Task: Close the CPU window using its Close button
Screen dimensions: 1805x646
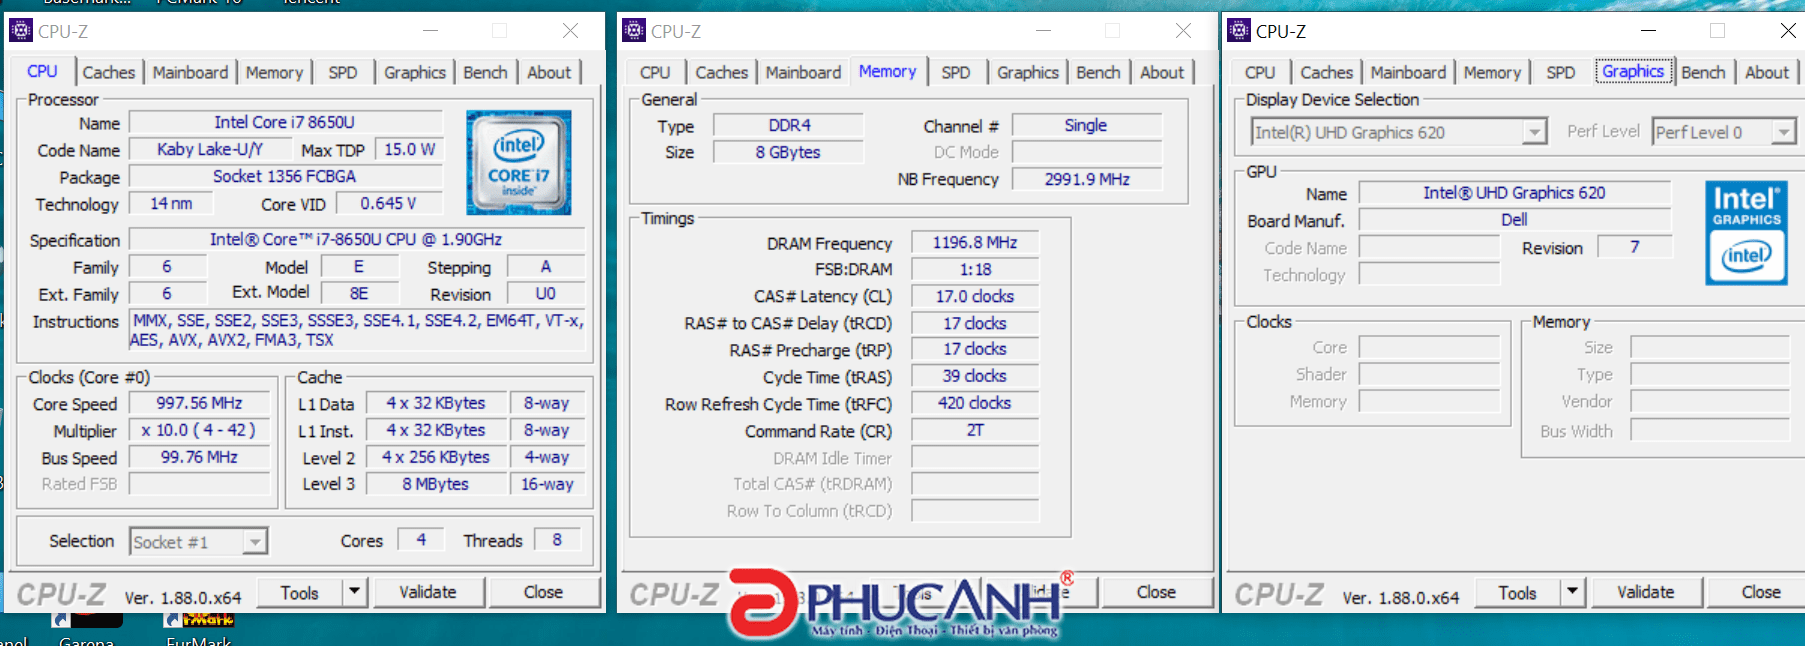Action: click(543, 592)
